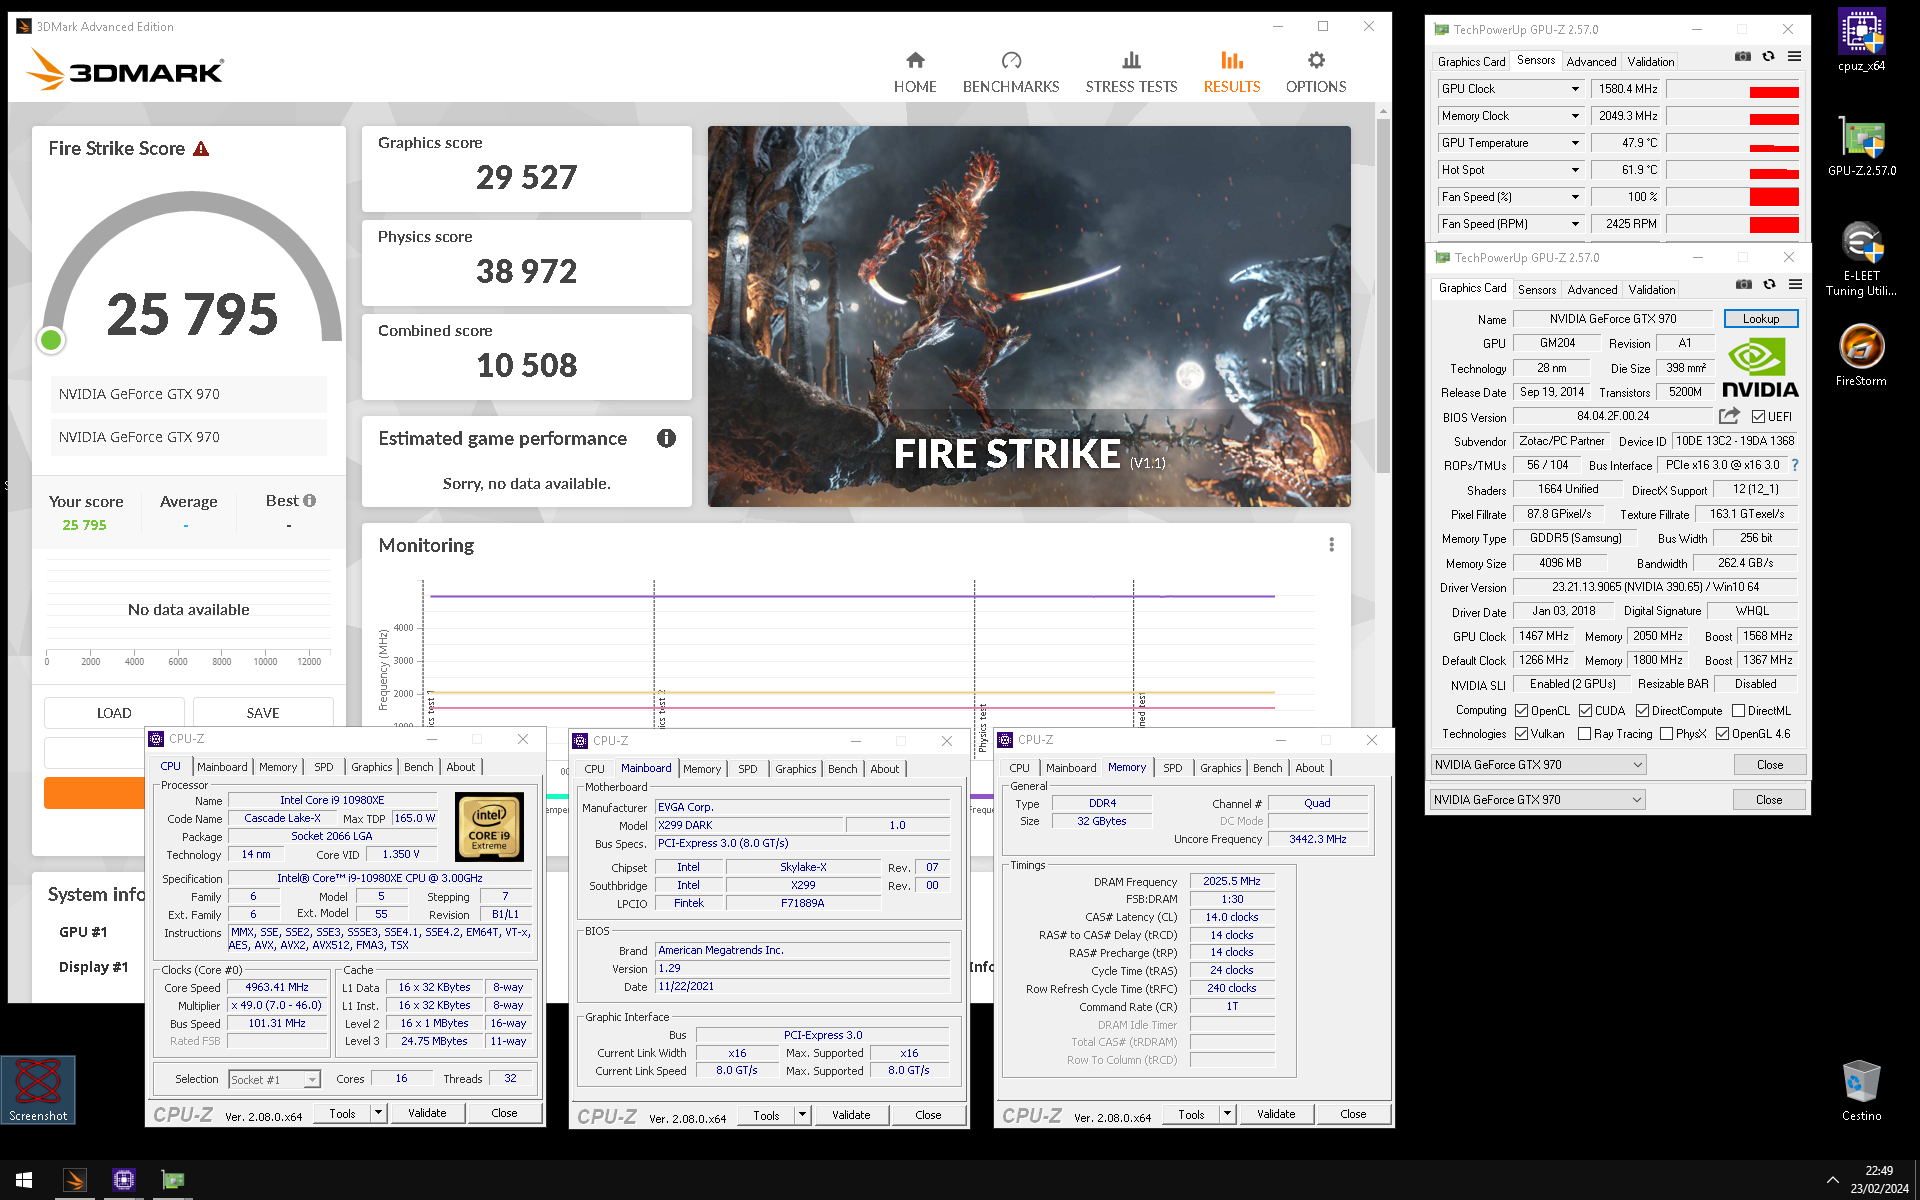Refresh the GPU-Z Graphics Card window

pos(1769,285)
